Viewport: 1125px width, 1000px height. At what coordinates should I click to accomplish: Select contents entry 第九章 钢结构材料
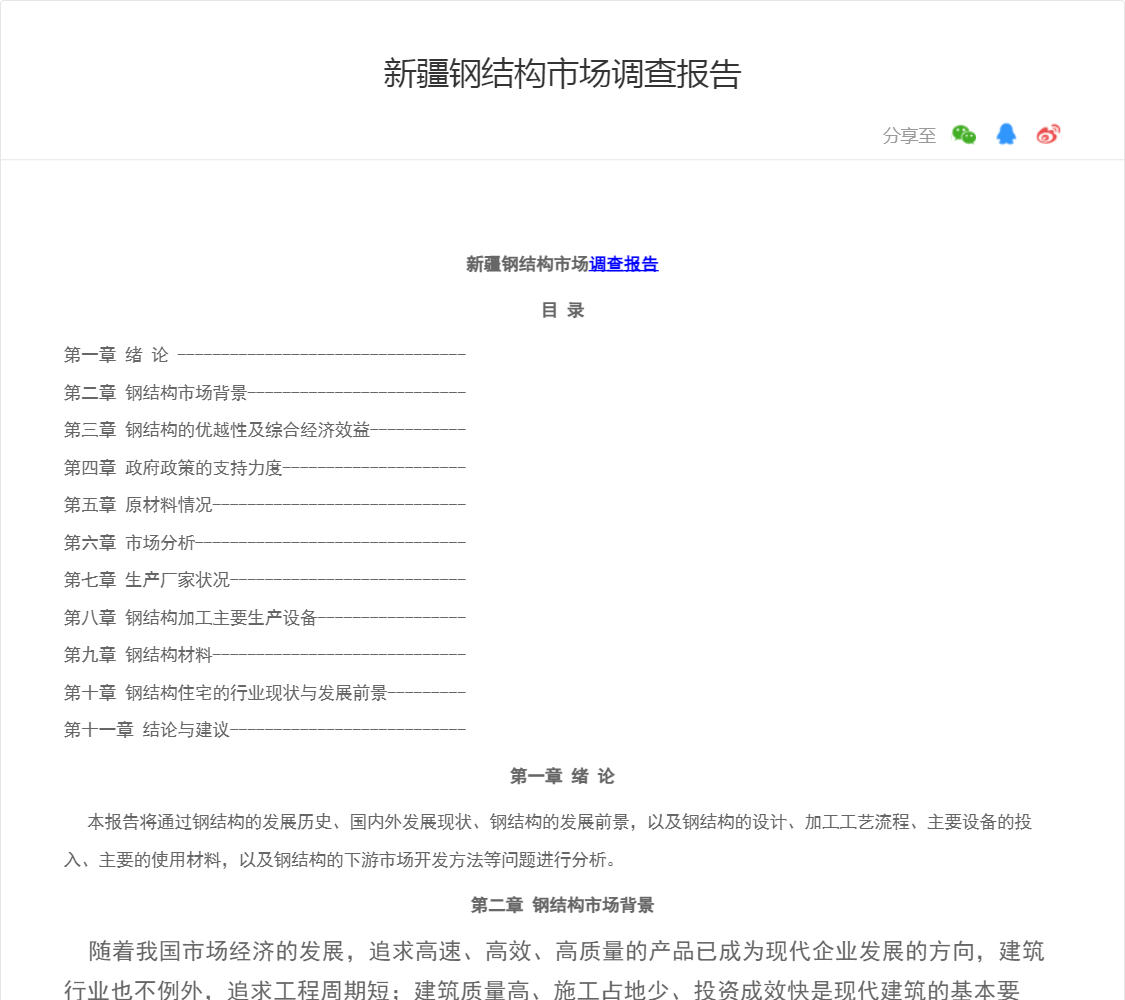click(x=265, y=655)
